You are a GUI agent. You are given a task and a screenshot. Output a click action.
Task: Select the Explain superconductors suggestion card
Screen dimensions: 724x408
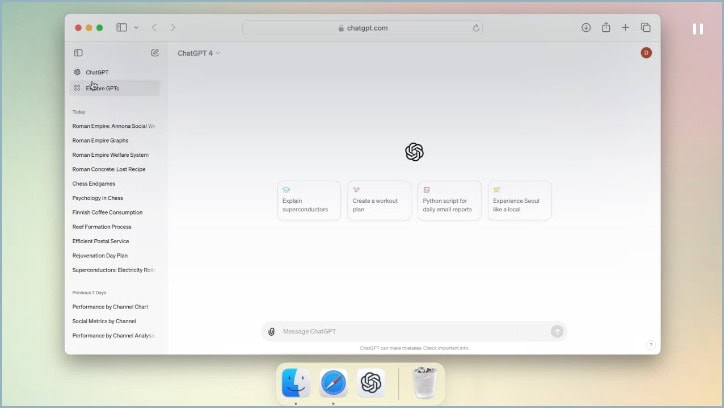[309, 200]
